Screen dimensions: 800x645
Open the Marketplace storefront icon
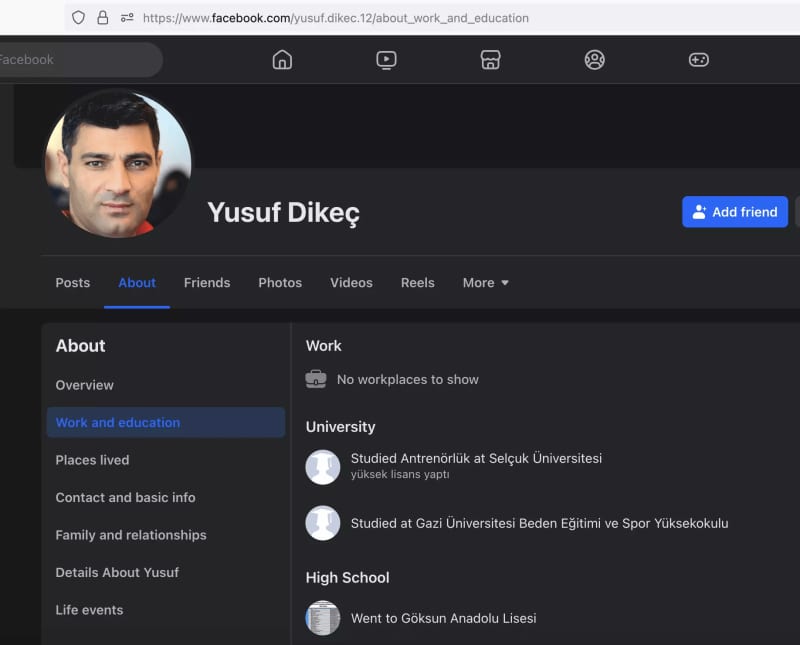(490, 60)
